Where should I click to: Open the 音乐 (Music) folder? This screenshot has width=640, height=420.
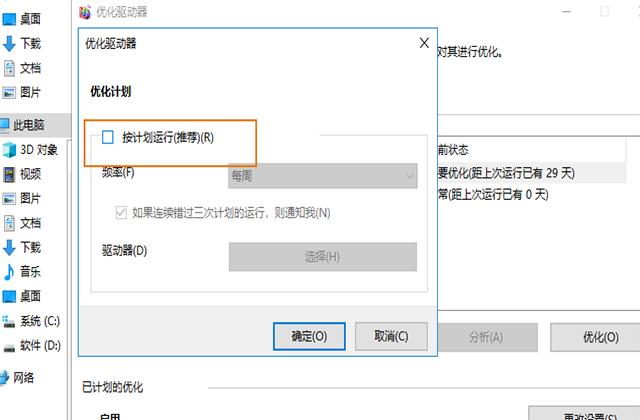pos(22,272)
